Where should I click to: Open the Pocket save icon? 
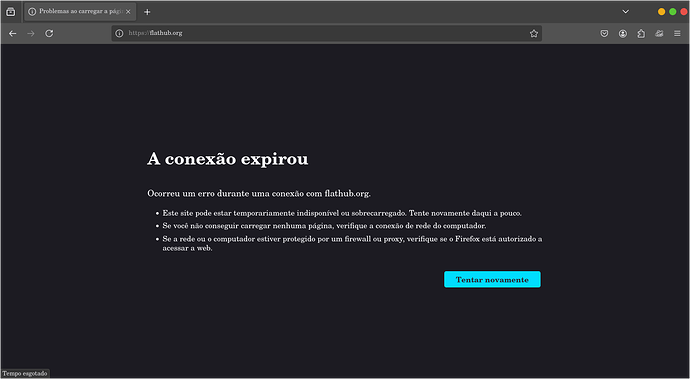point(604,33)
